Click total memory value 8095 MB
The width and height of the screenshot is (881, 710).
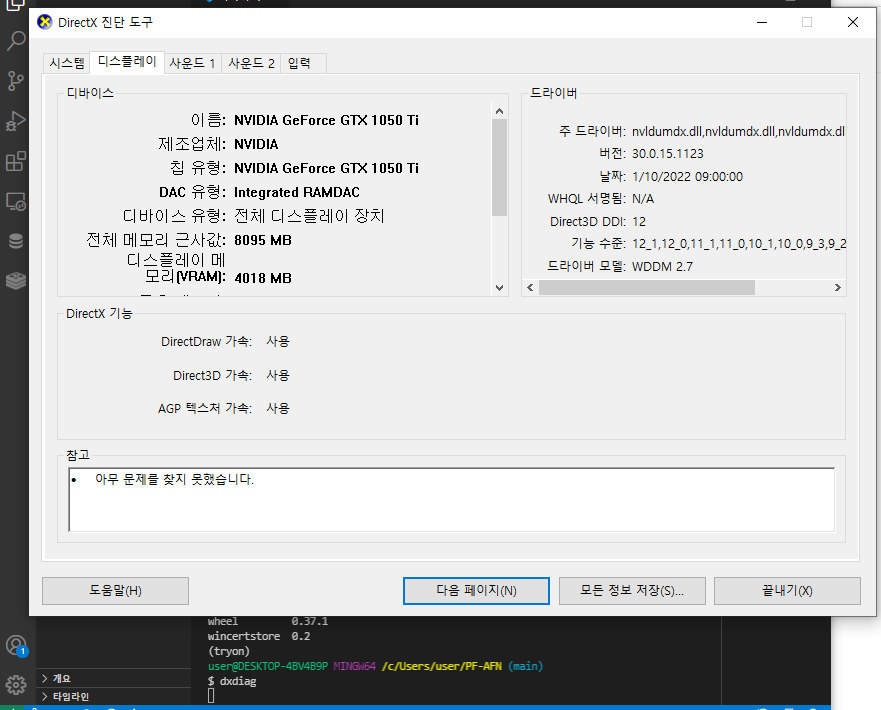(x=263, y=240)
